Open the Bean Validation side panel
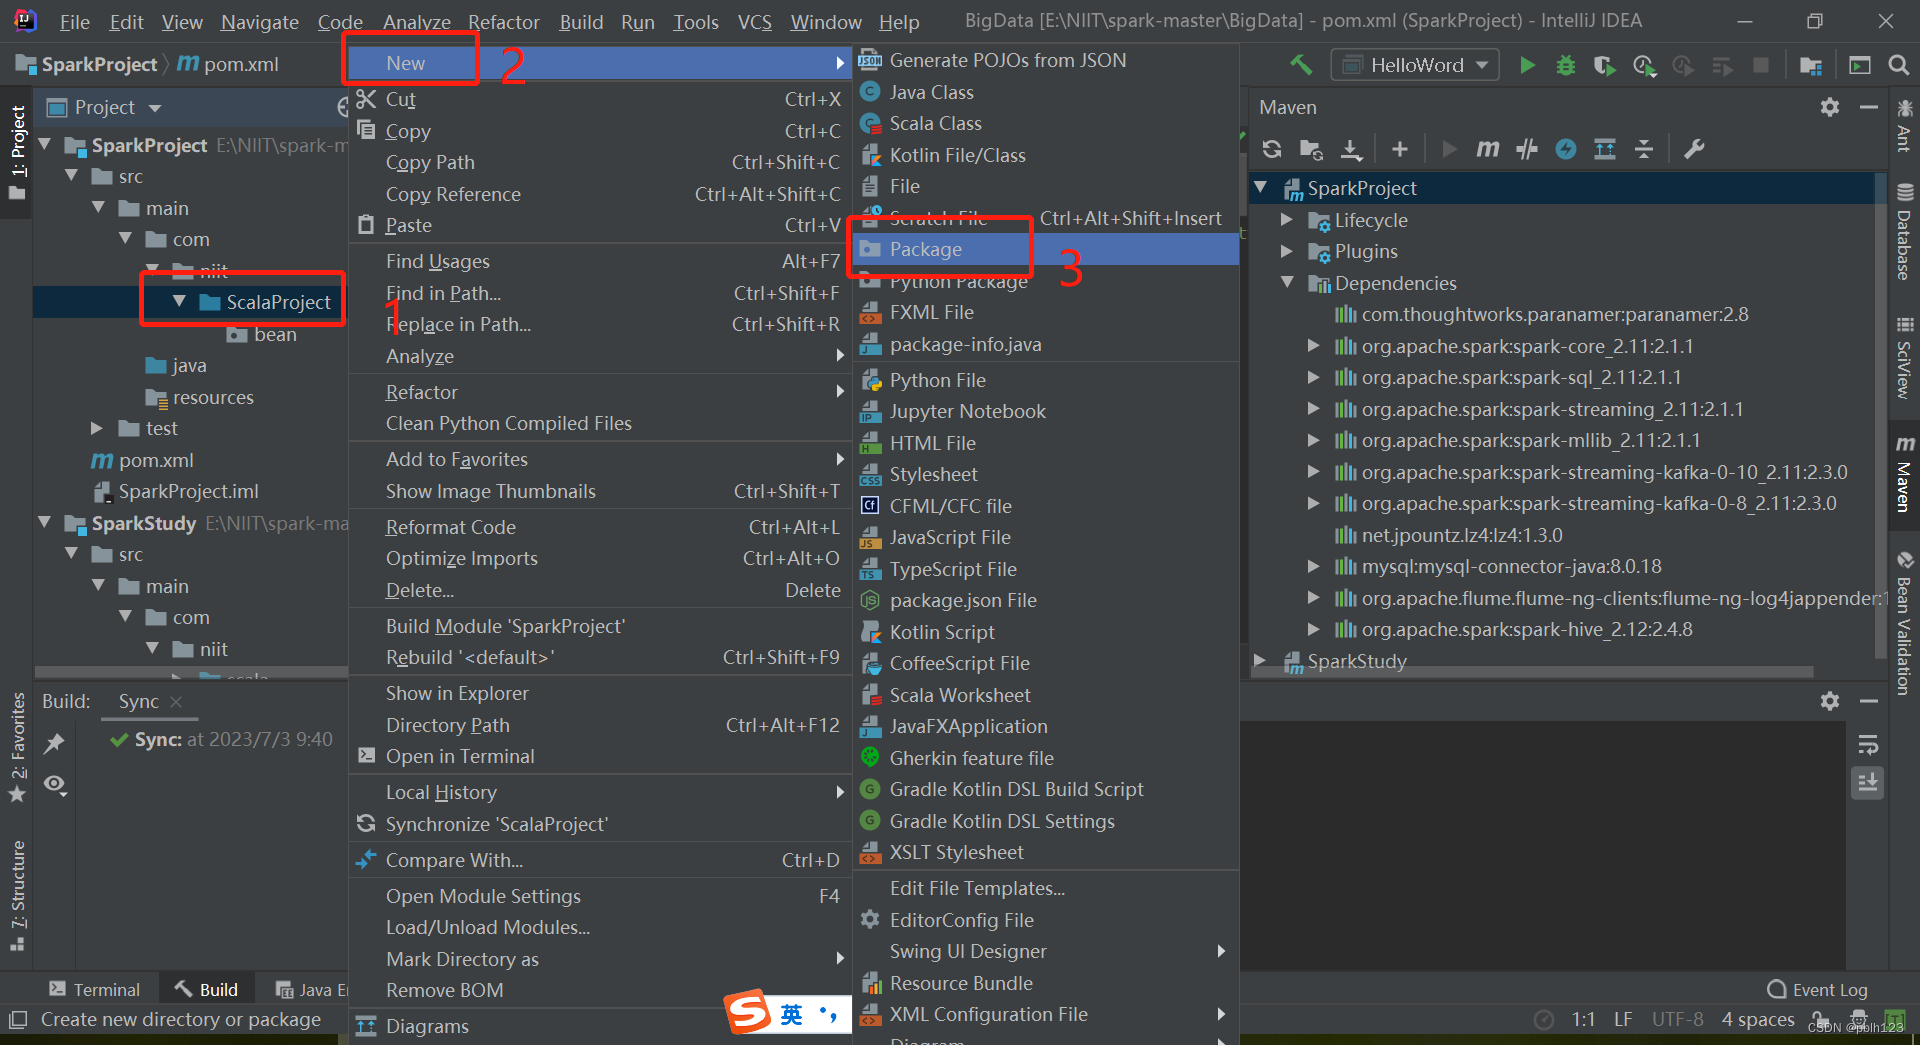Screen dimensions: 1920x1045 1904,622
